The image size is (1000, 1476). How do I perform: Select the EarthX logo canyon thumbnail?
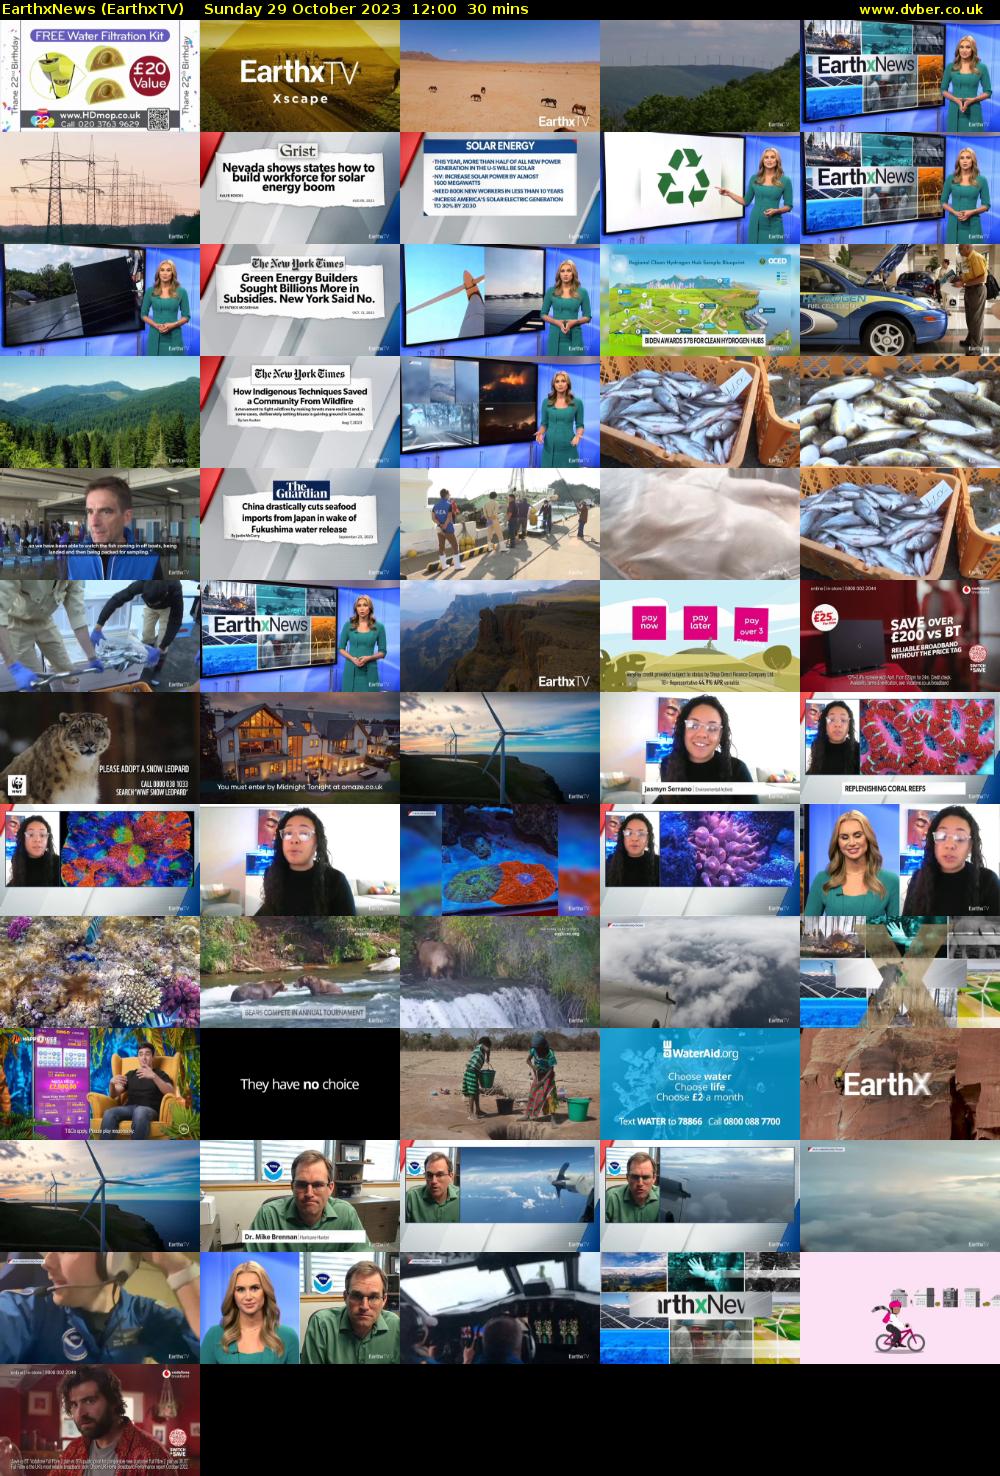[900, 1084]
